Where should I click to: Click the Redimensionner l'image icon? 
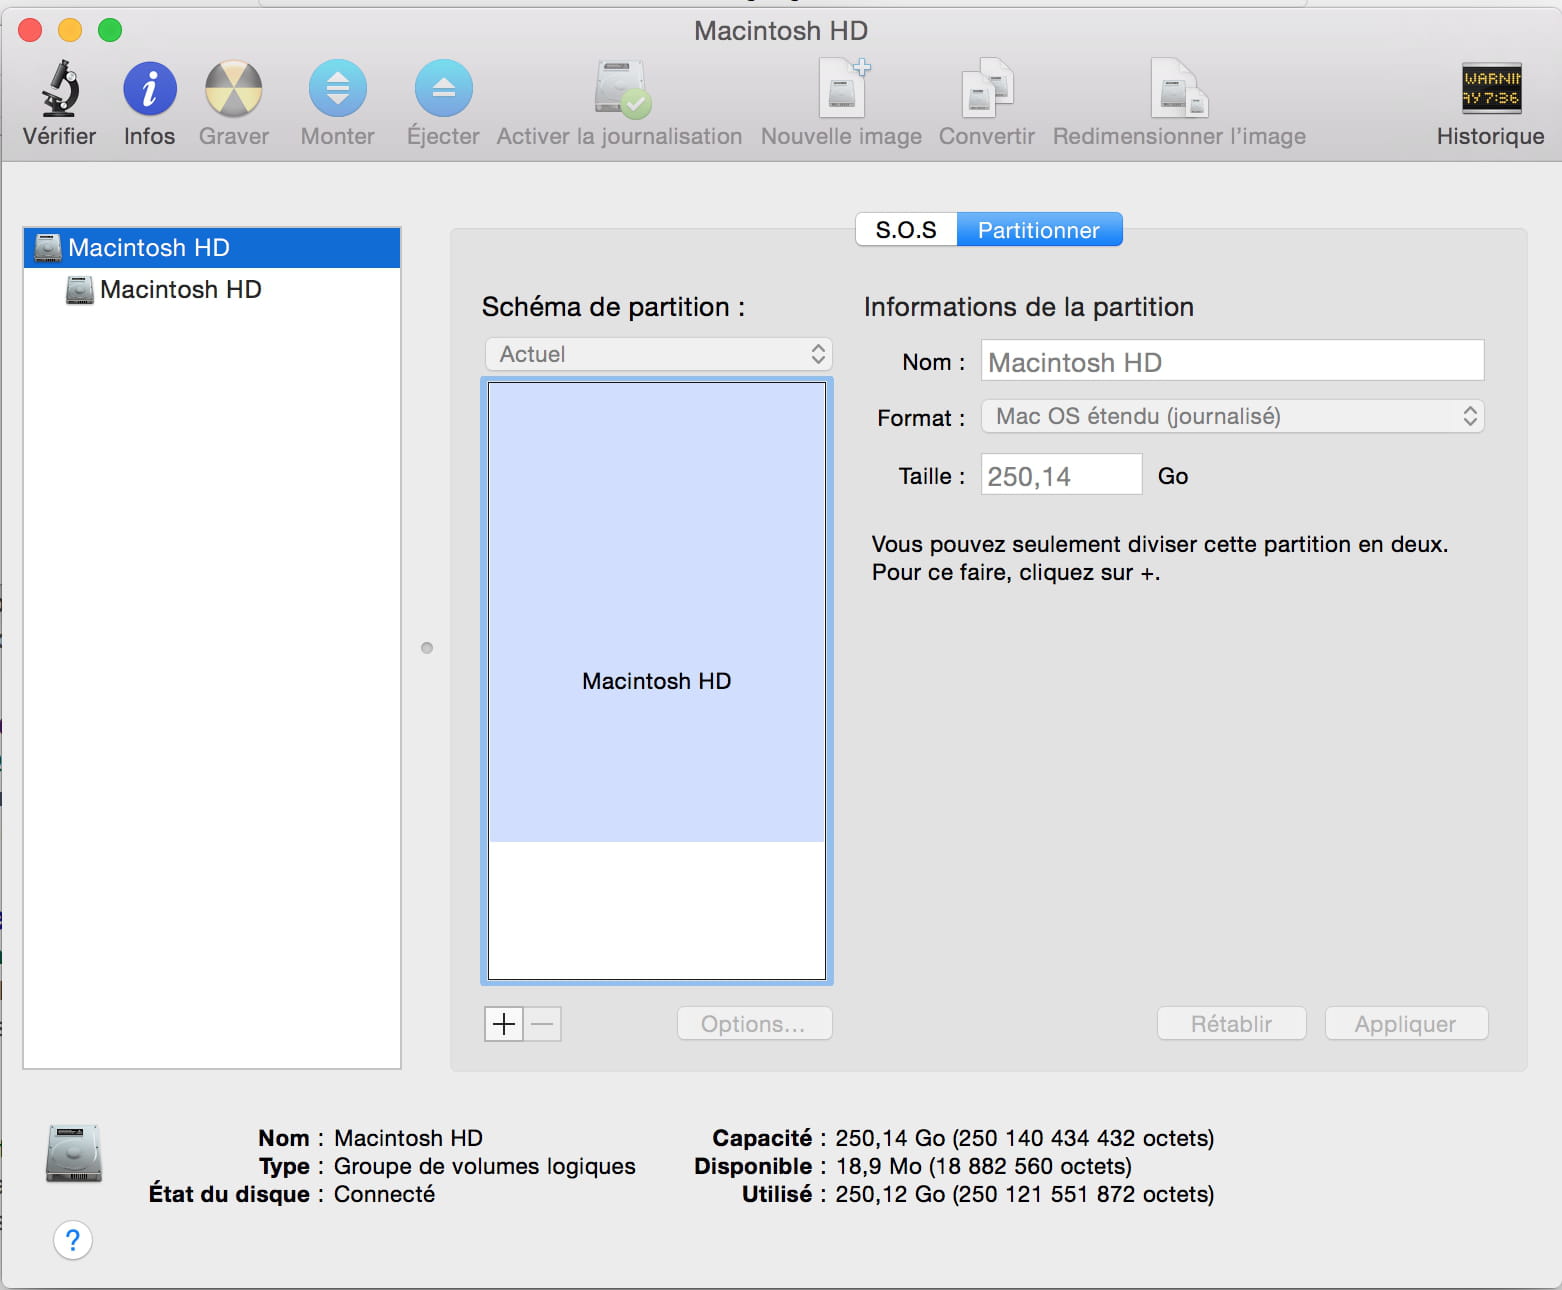[x=1180, y=89]
